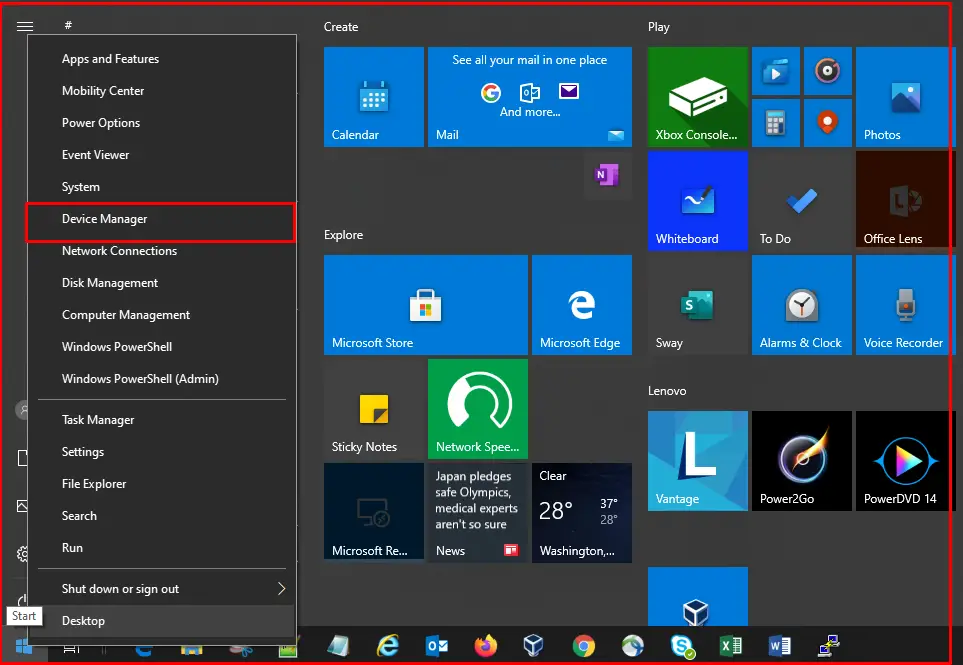This screenshot has height=665, width=963.
Task: Open Power Options
Action: [162, 123]
